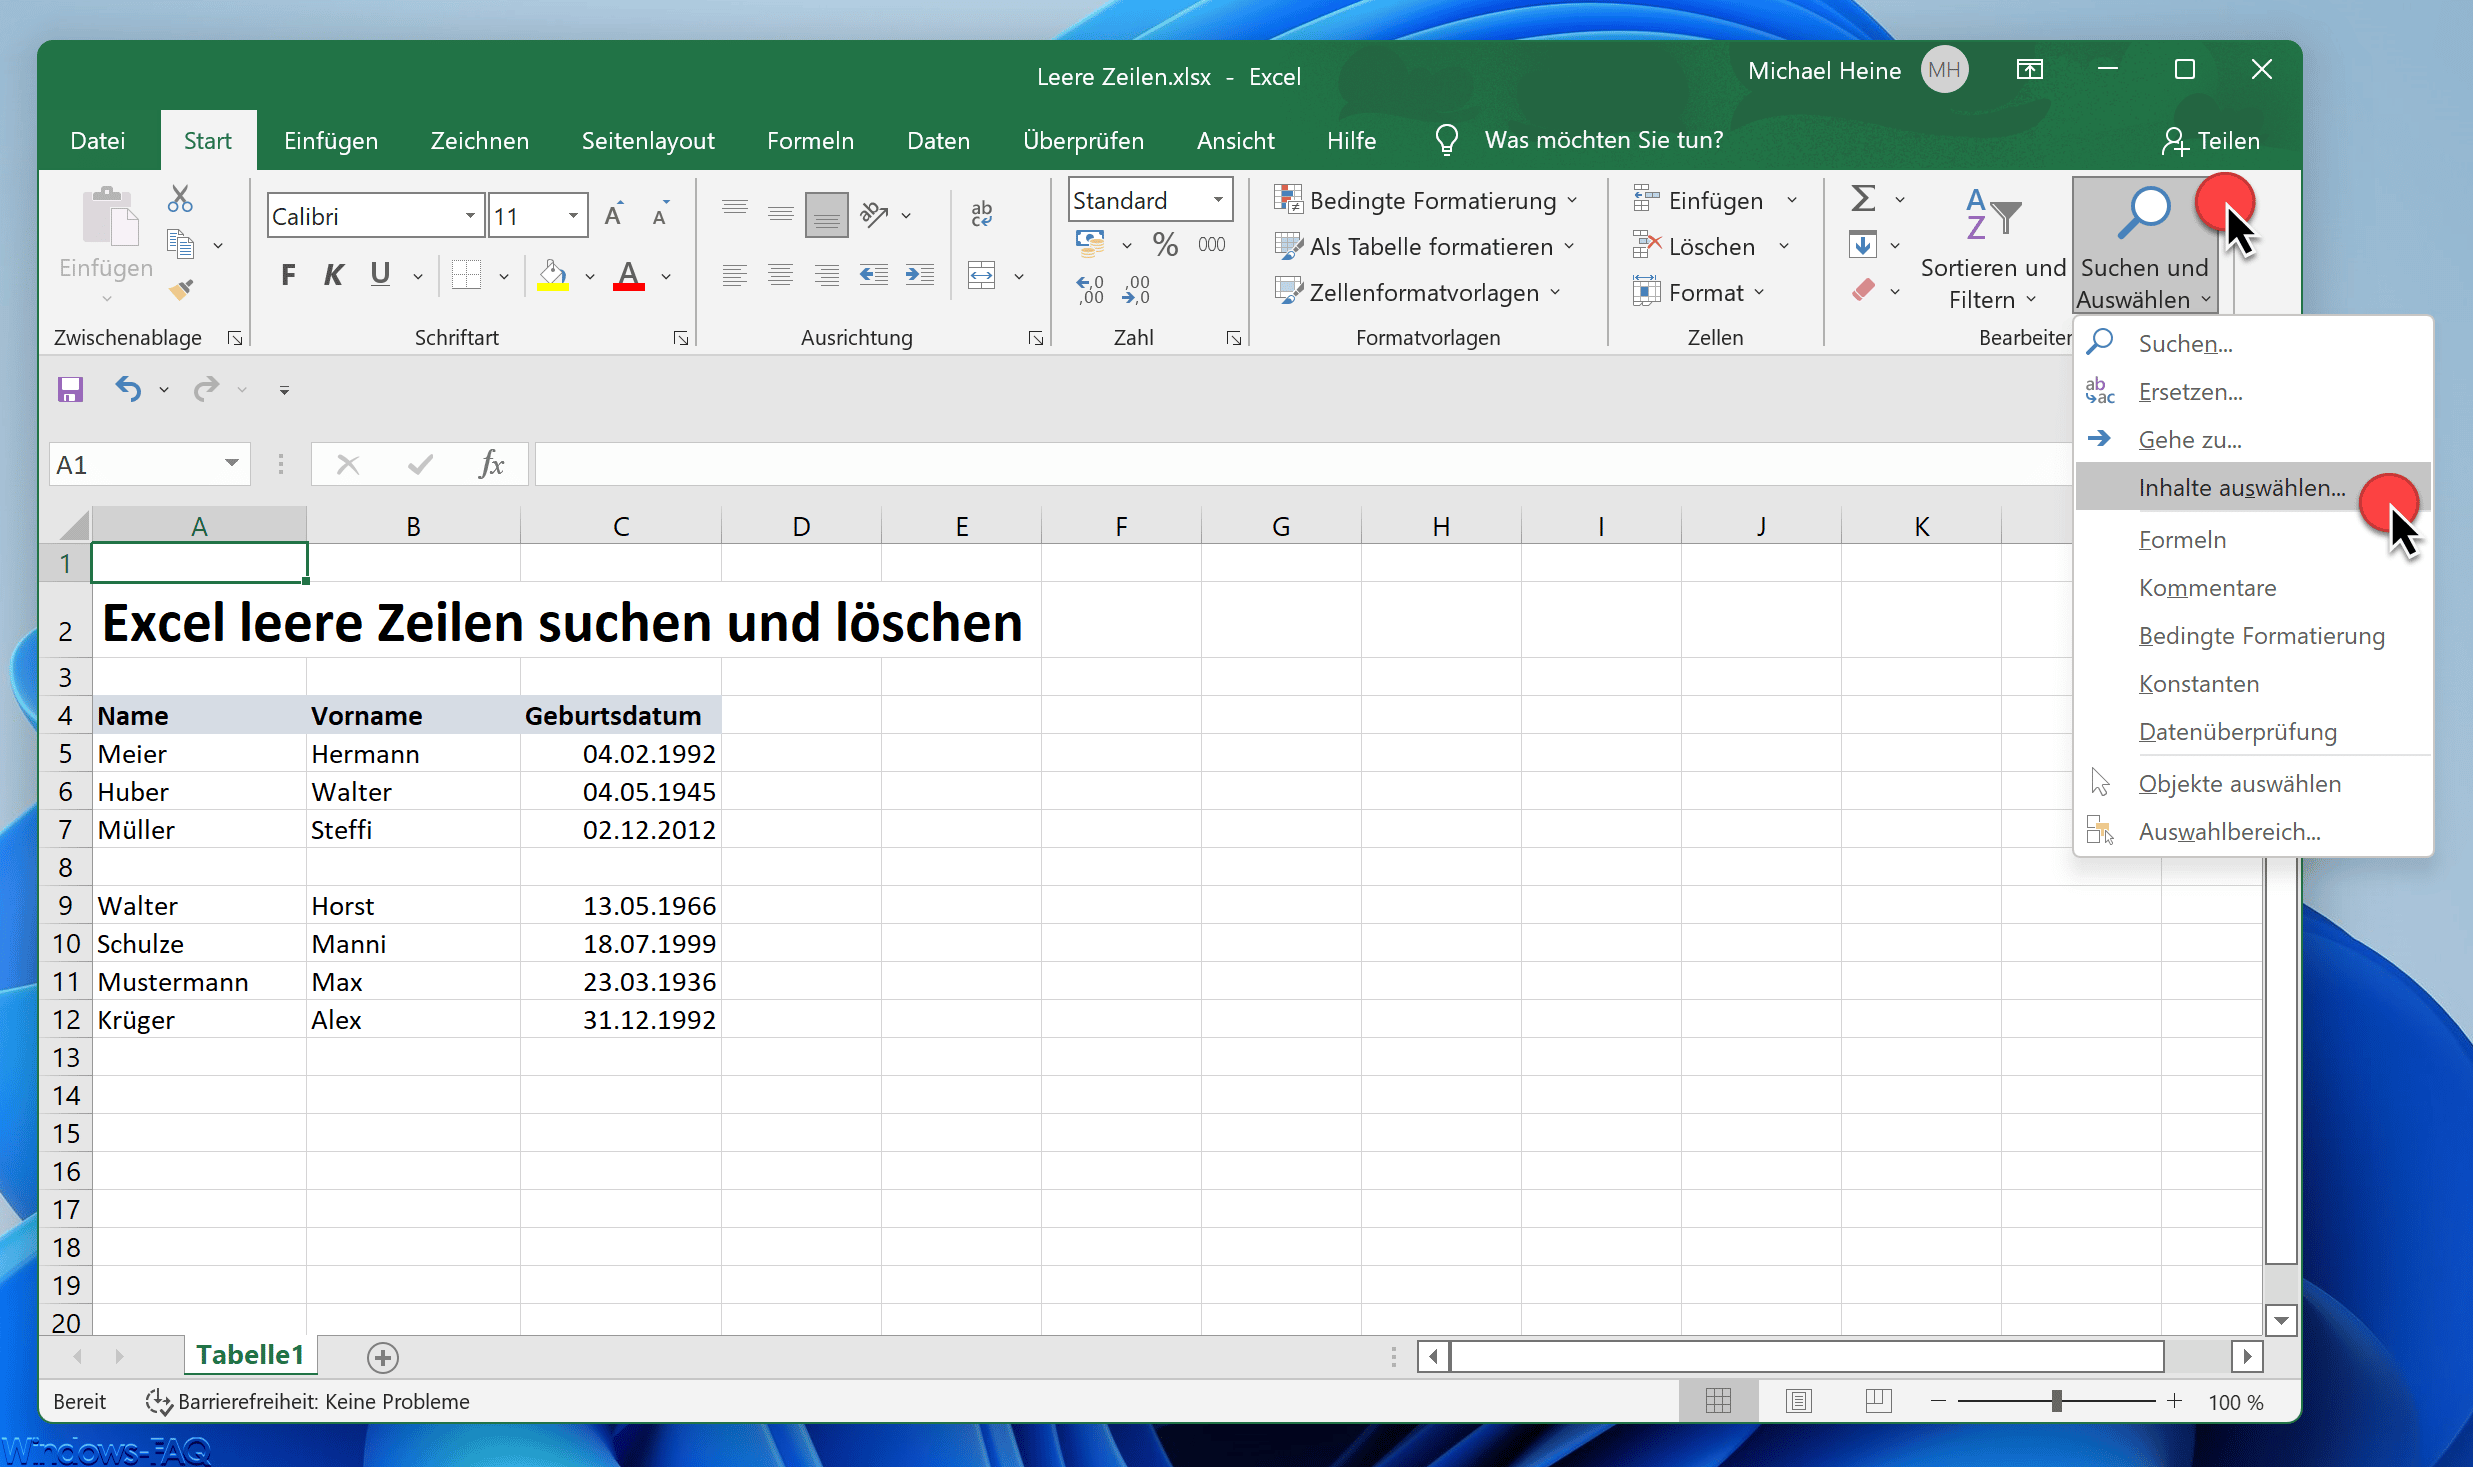This screenshot has width=2473, height=1467.
Task: Increase font size with the larger A icon
Action: tap(614, 215)
